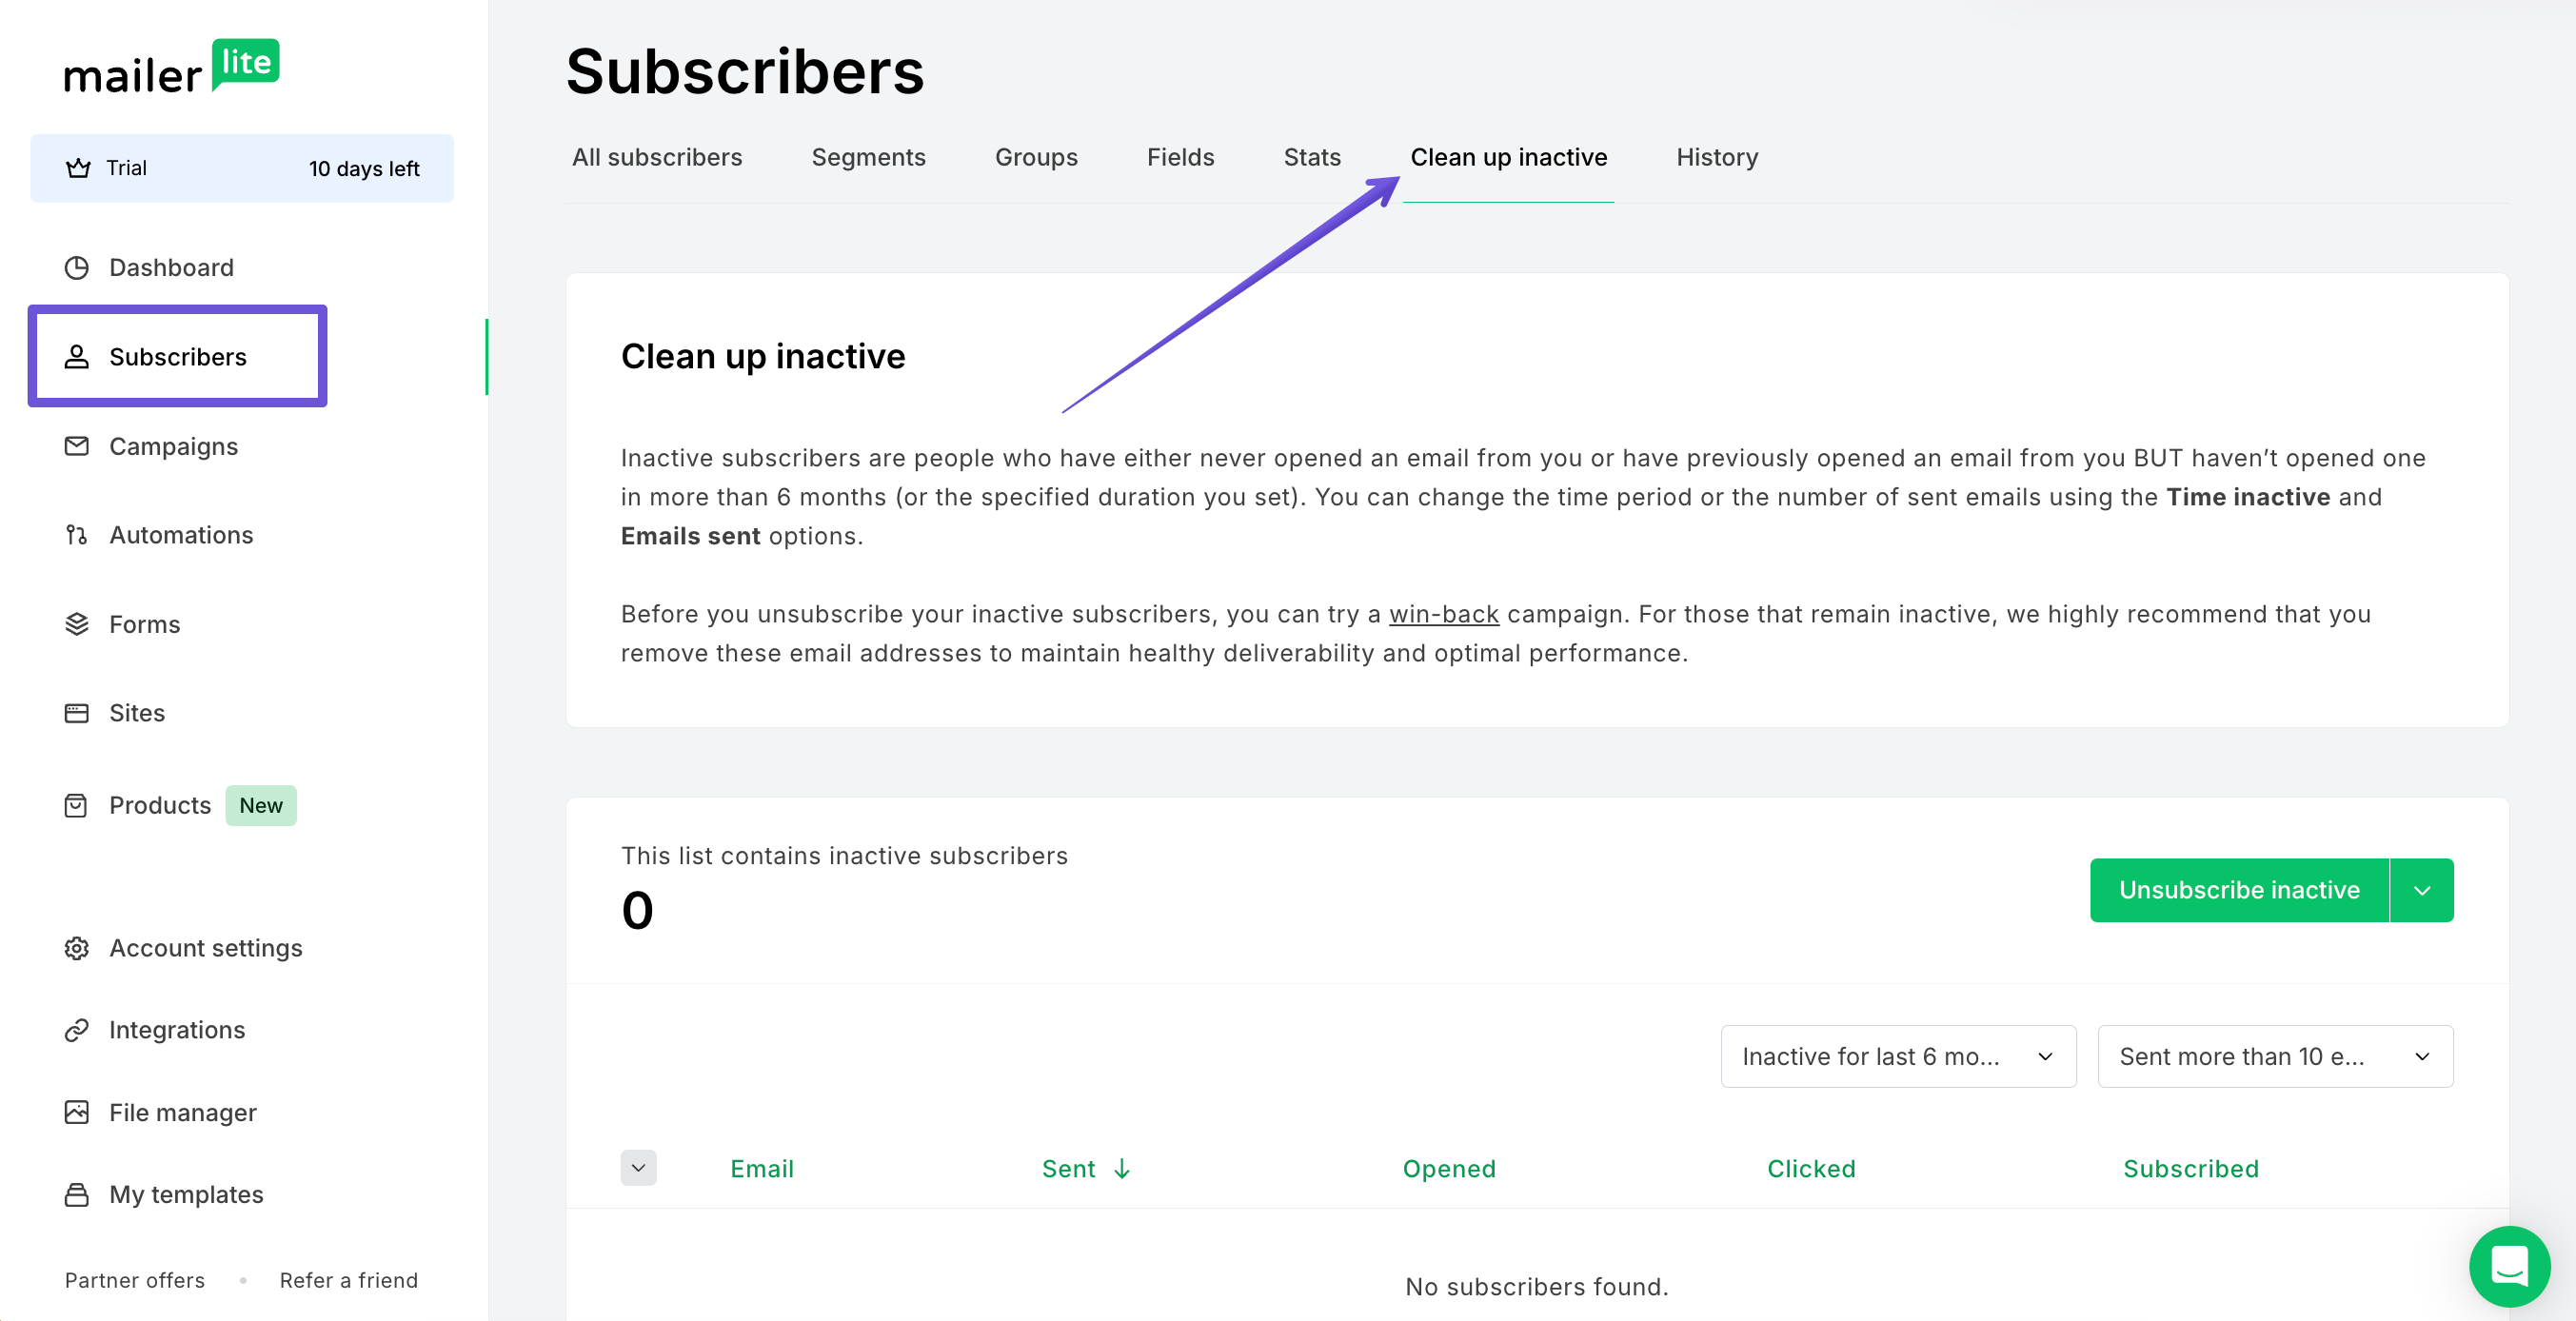Sort by Sent column header
The width and height of the screenshot is (2576, 1321).
pyautogui.click(x=1068, y=1168)
